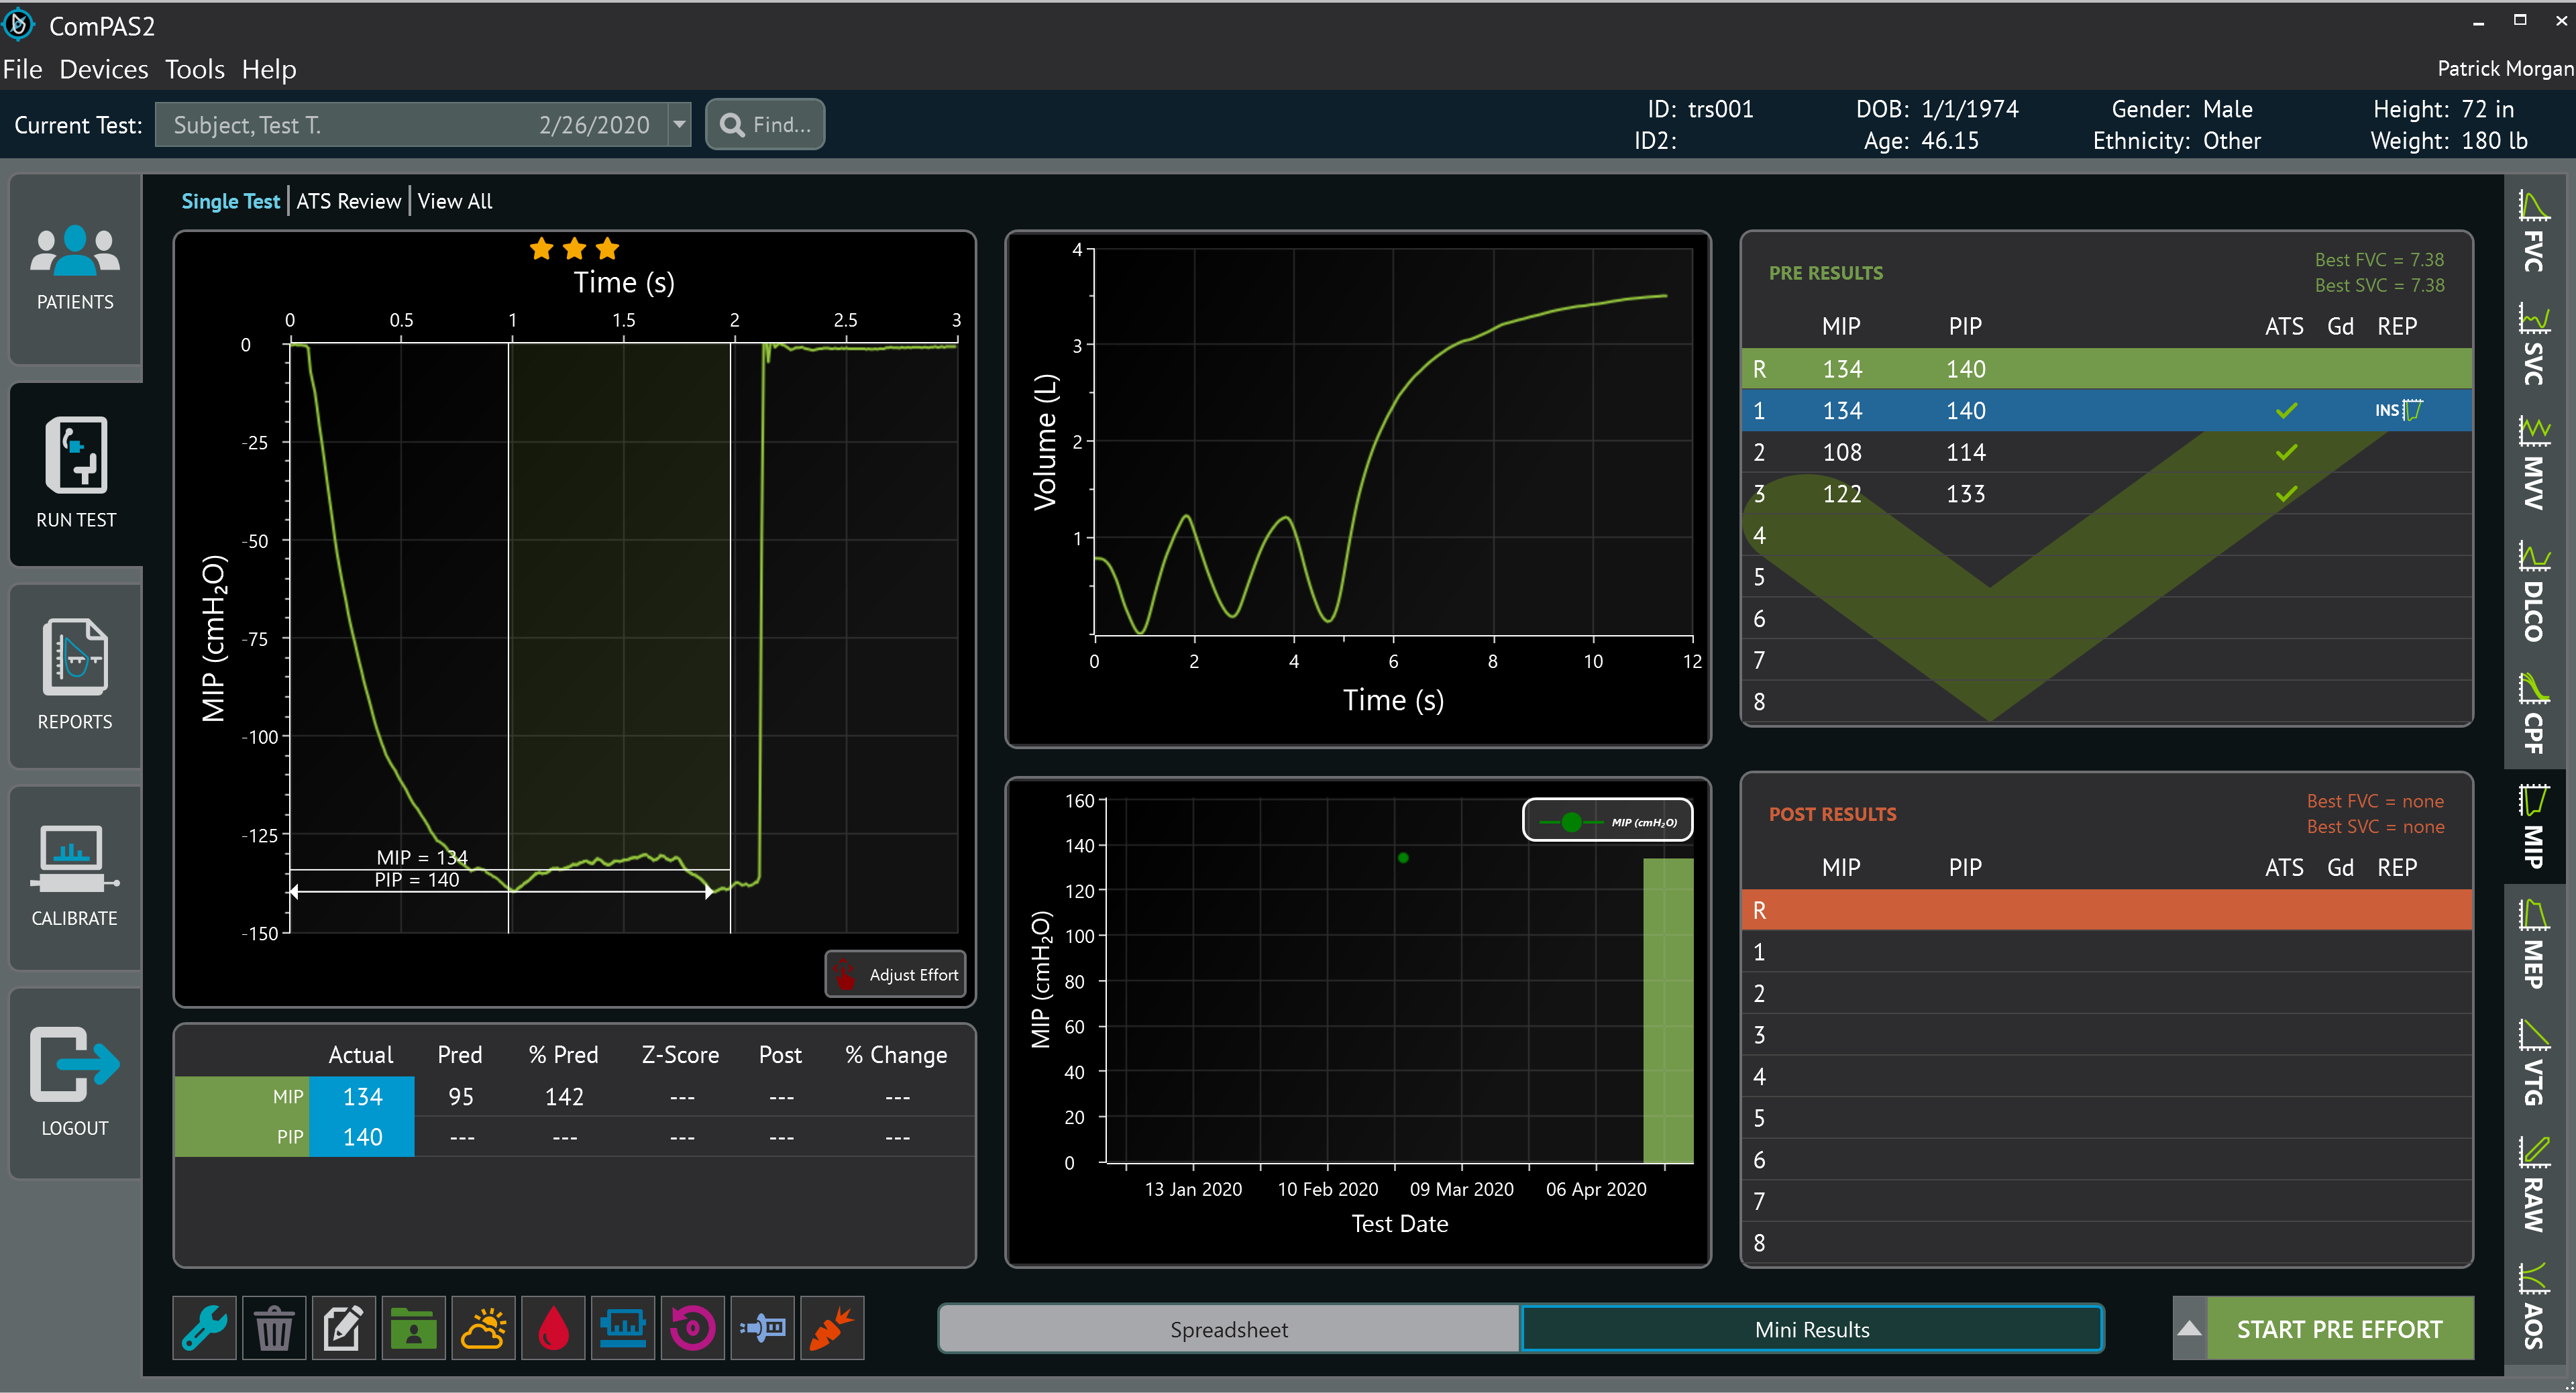Select the Mini Results toggle
Image resolution: width=2576 pixels, height=1393 pixels.
1811,1329
